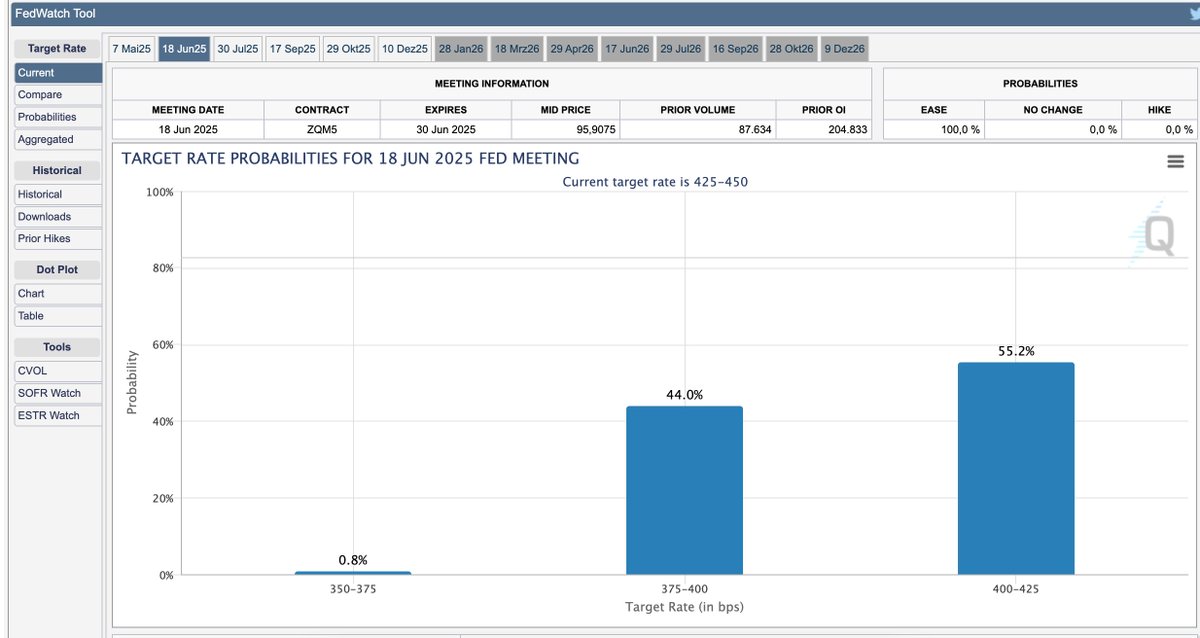Open the Aggregated view in sidebar
Viewport: 1200px width, 638px height.
(58, 140)
